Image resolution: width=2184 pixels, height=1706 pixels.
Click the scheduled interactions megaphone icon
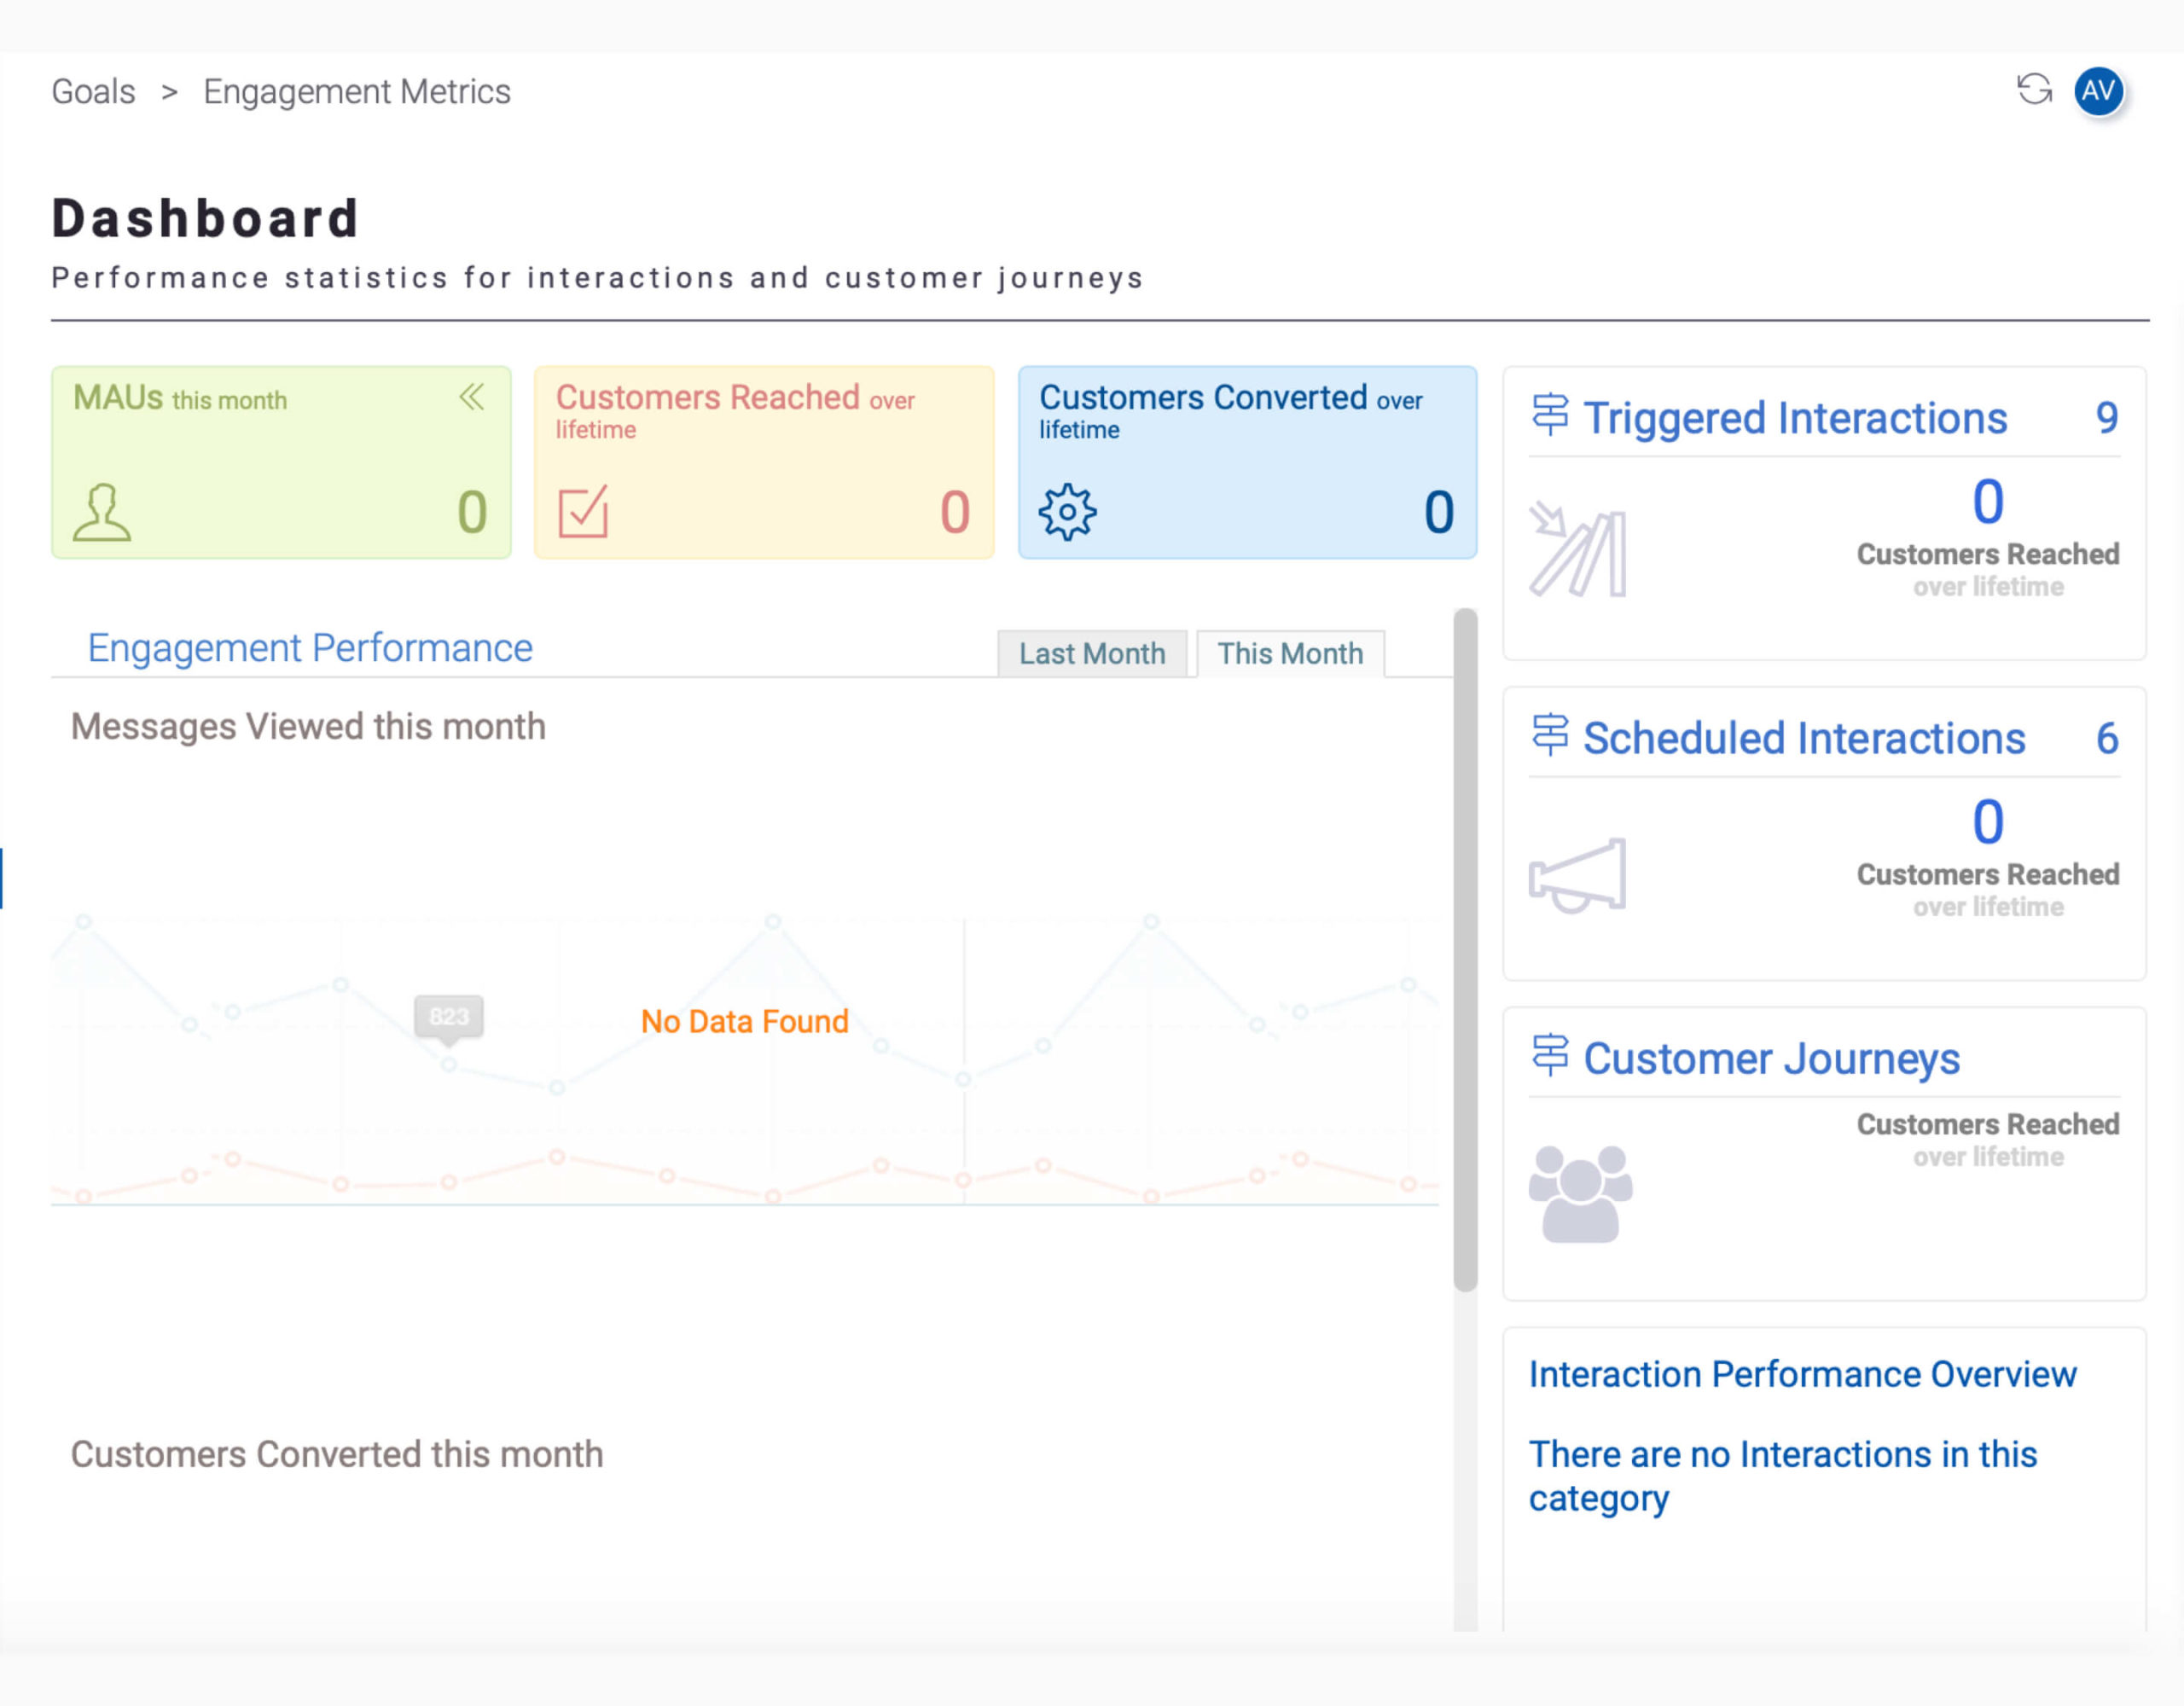point(1578,875)
